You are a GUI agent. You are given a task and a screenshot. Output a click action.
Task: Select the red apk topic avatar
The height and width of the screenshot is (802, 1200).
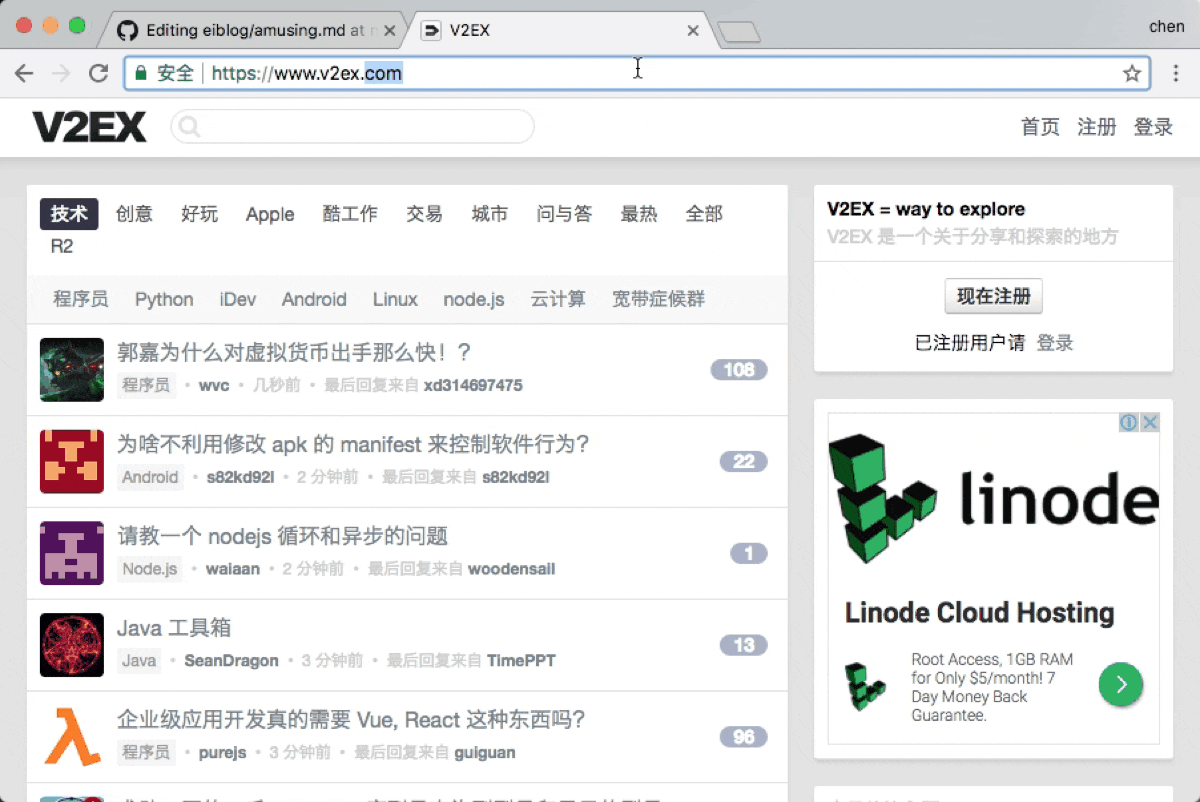click(71, 461)
